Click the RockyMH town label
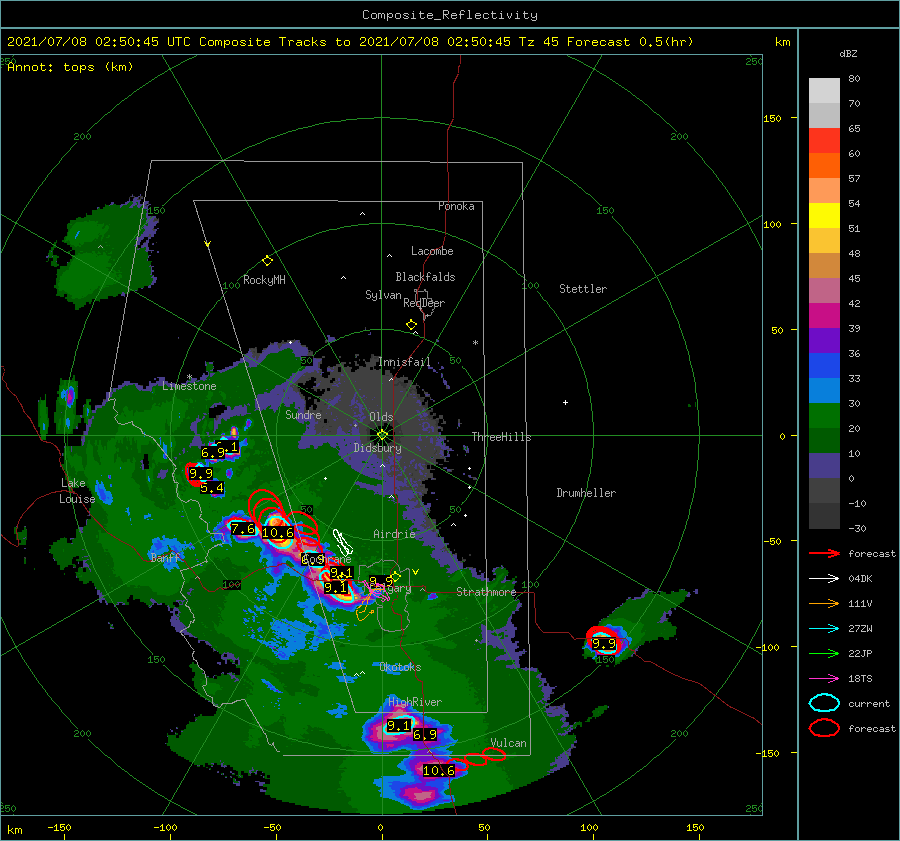The height and width of the screenshot is (841, 900). tap(264, 280)
